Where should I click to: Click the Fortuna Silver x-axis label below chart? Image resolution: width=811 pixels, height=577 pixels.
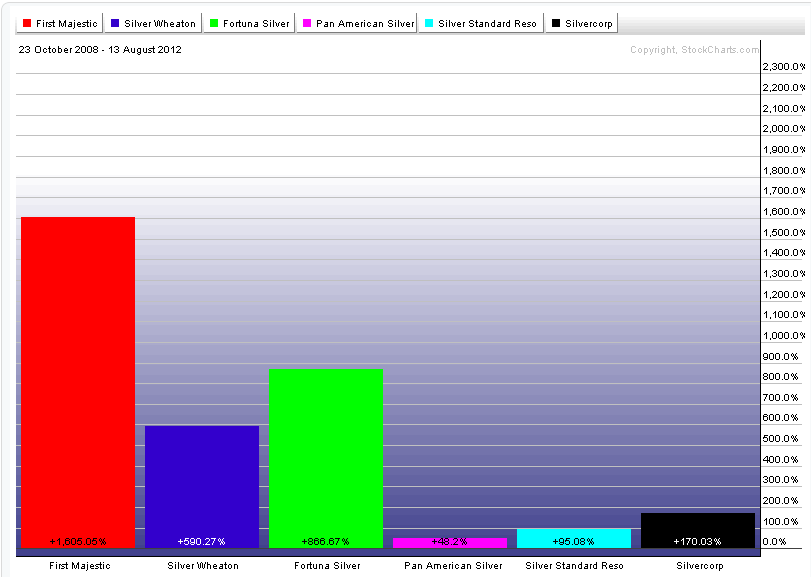point(326,566)
